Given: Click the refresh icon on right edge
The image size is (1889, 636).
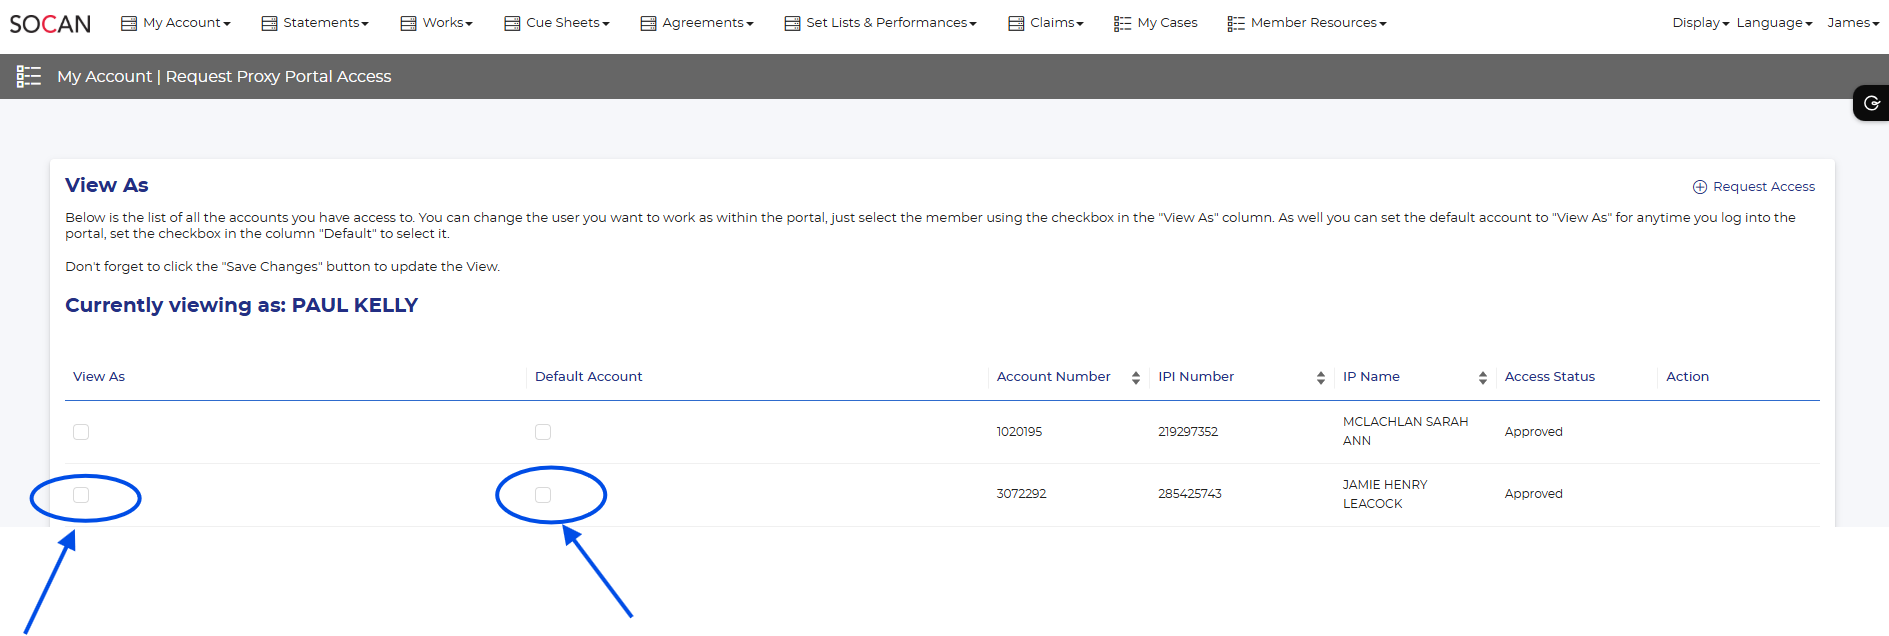Looking at the screenshot, I should [x=1871, y=103].
